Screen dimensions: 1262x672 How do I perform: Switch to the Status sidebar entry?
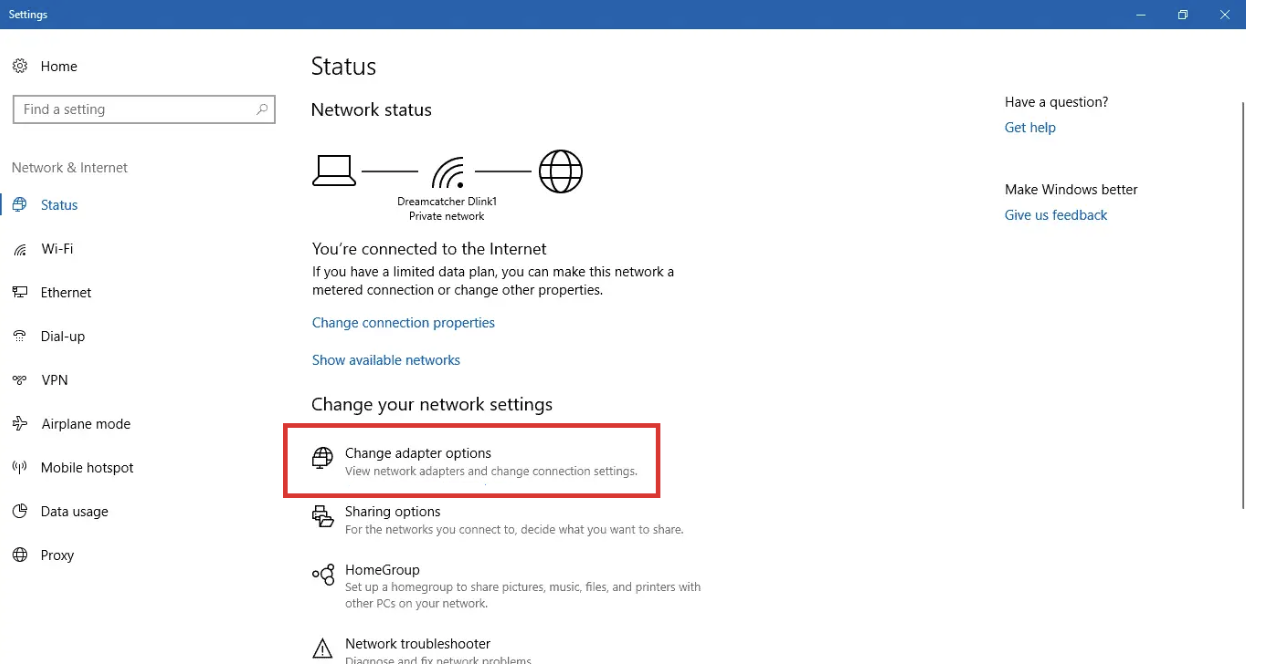pyautogui.click(x=58, y=204)
